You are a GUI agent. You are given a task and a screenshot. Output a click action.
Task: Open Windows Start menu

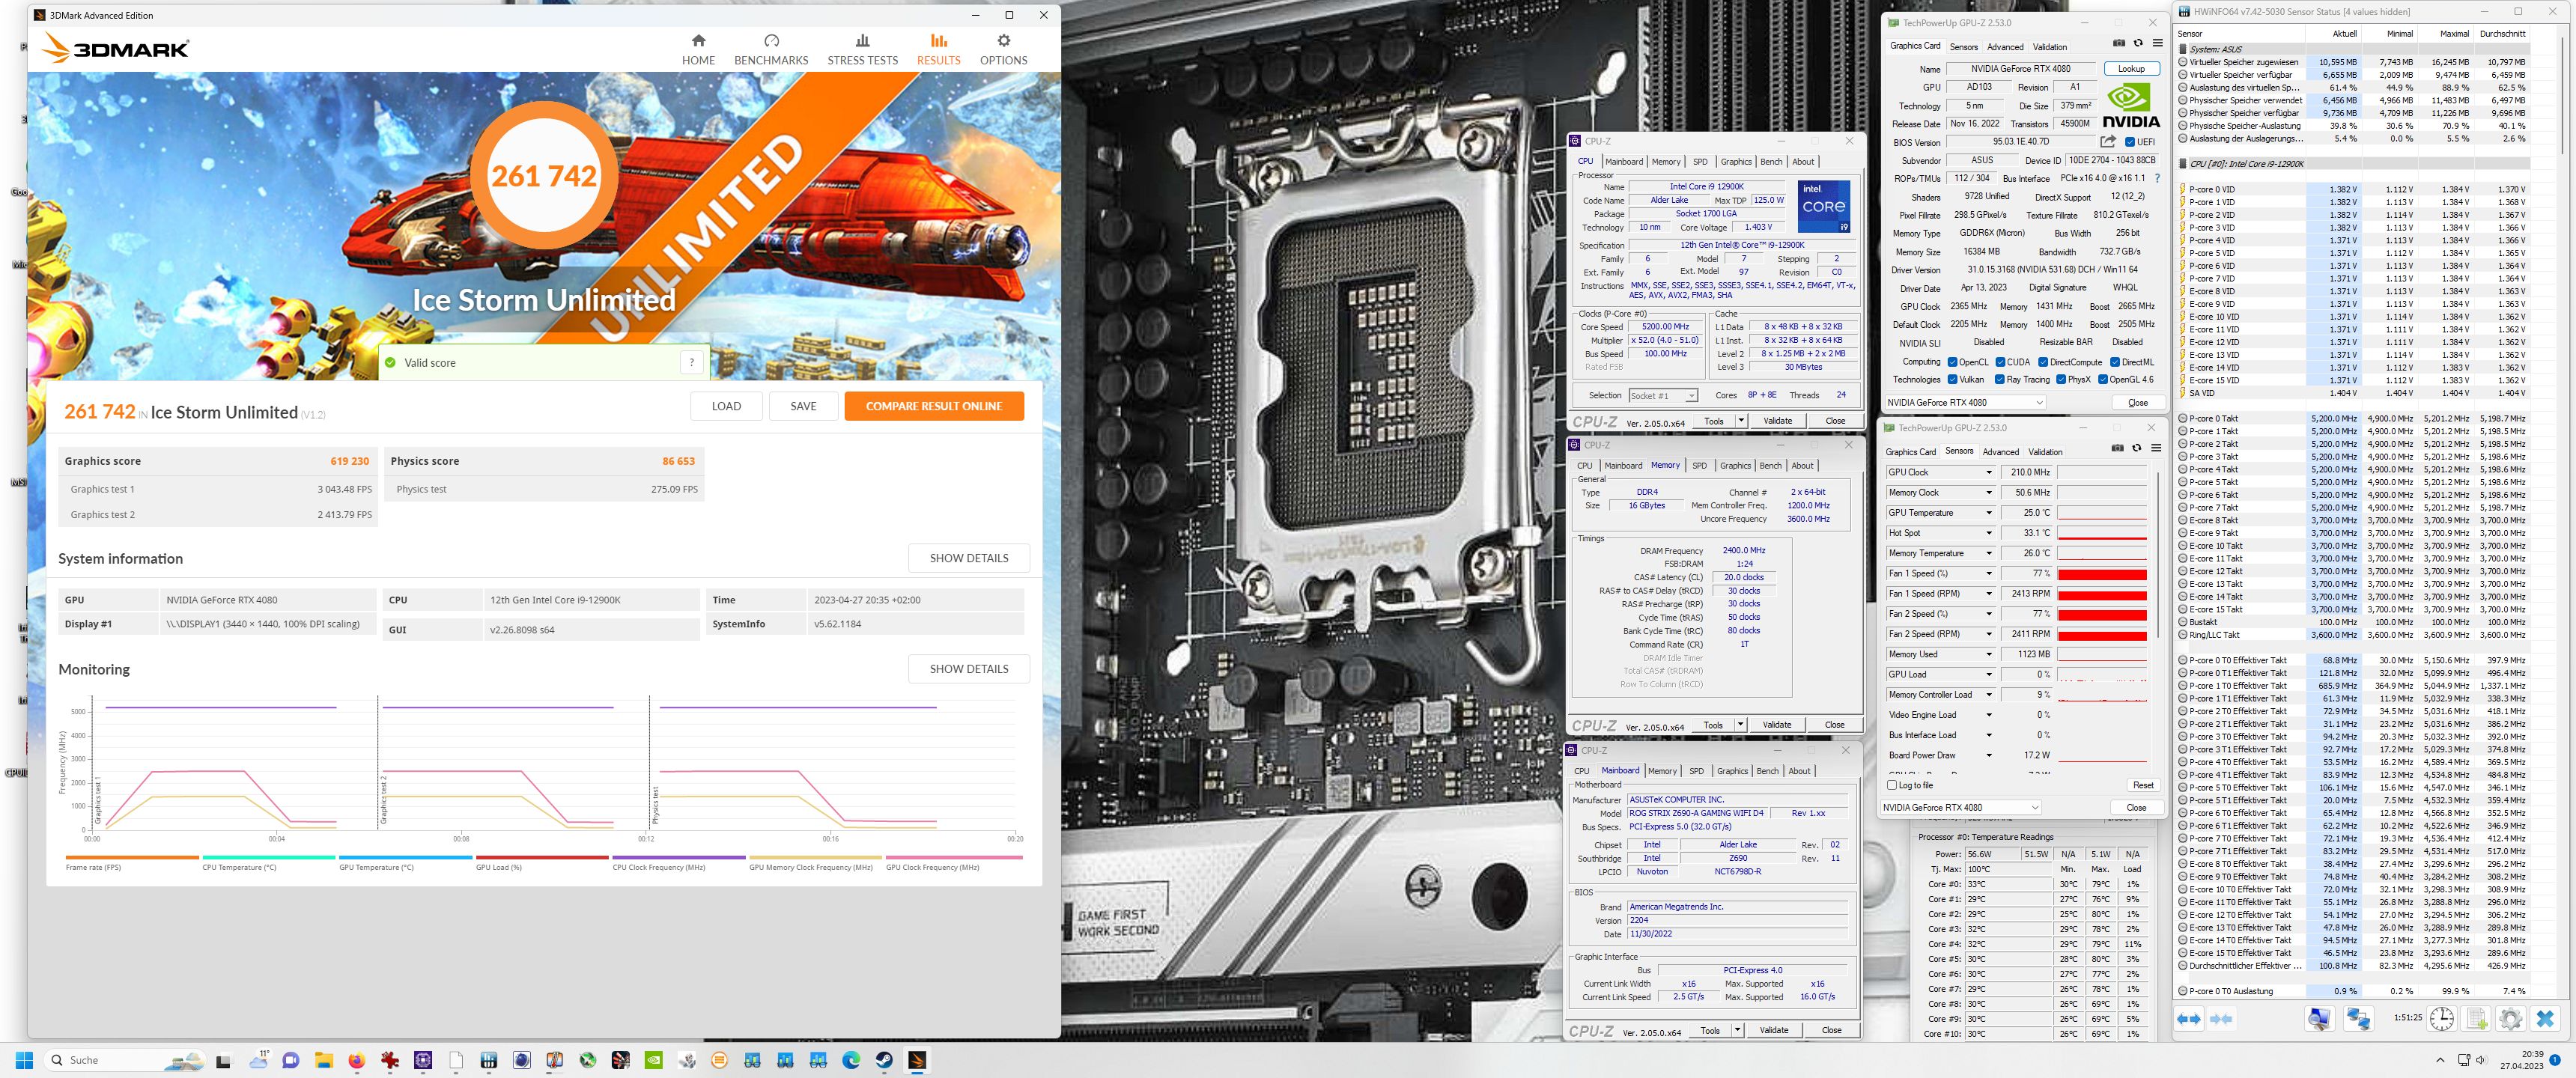coord(25,1060)
